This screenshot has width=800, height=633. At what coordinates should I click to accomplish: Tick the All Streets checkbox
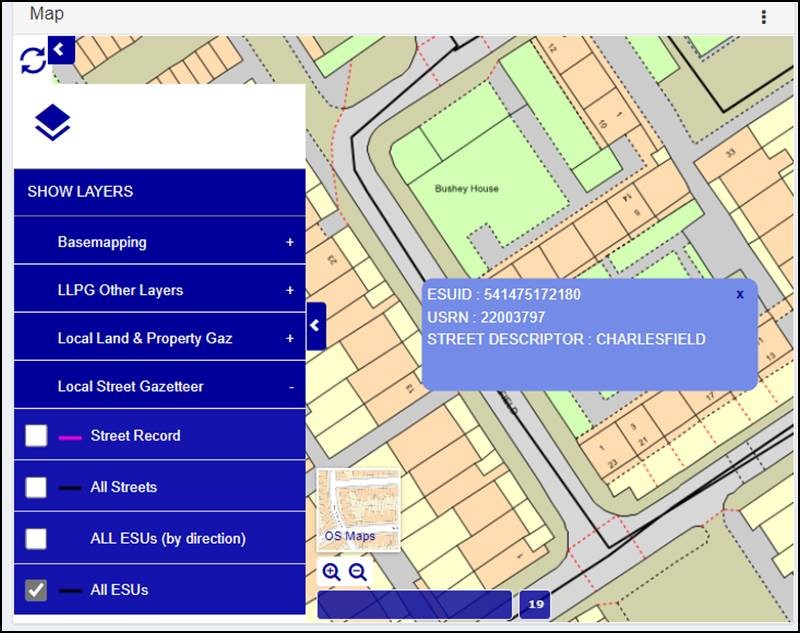36,487
